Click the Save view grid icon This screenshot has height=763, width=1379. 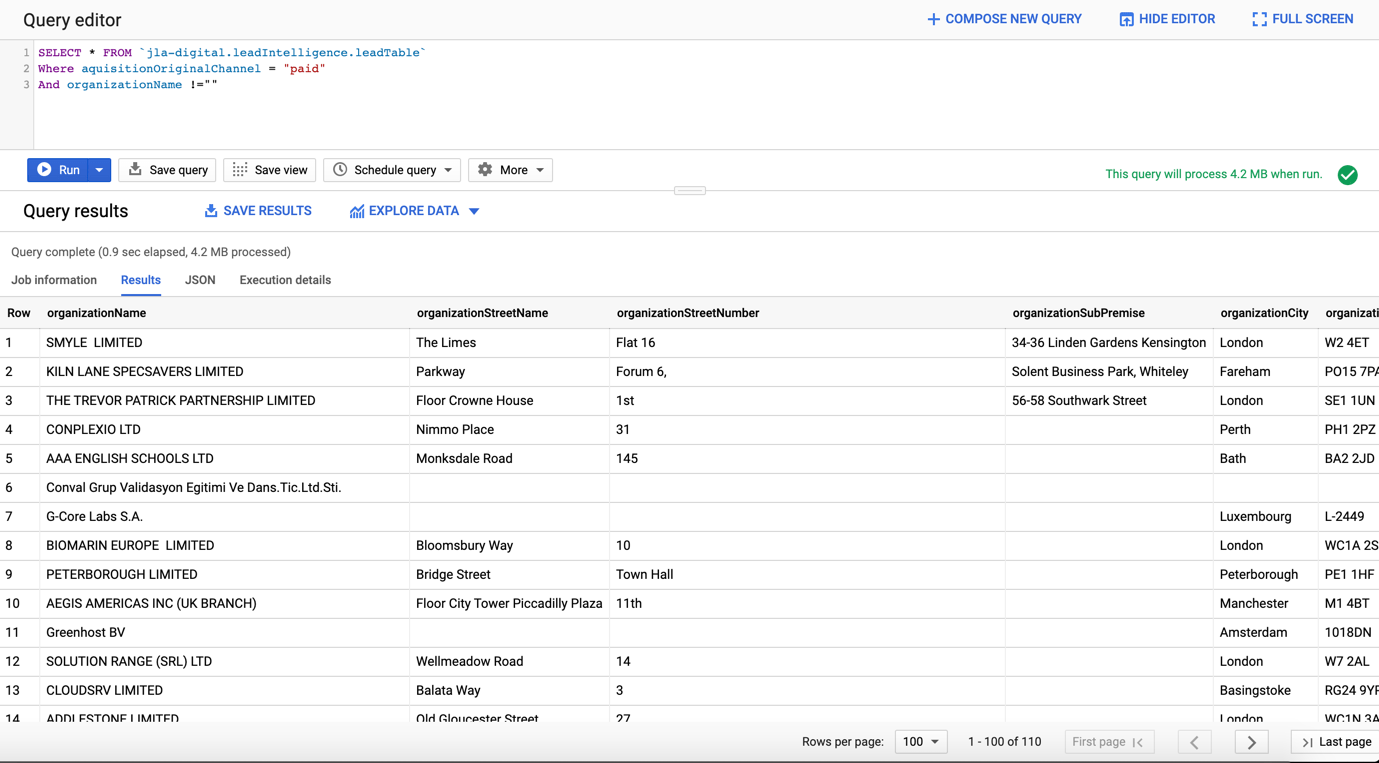coord(240,170)
